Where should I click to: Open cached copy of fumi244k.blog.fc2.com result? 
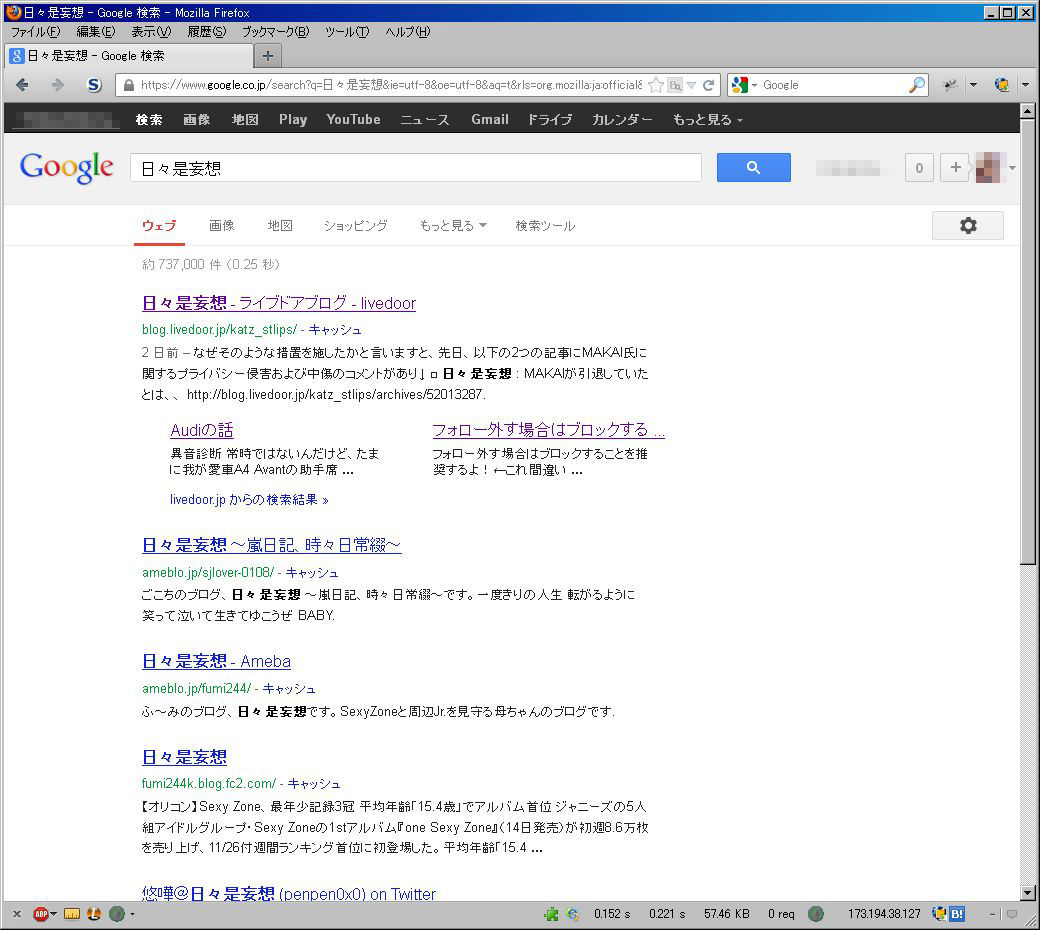click(314, 783)
